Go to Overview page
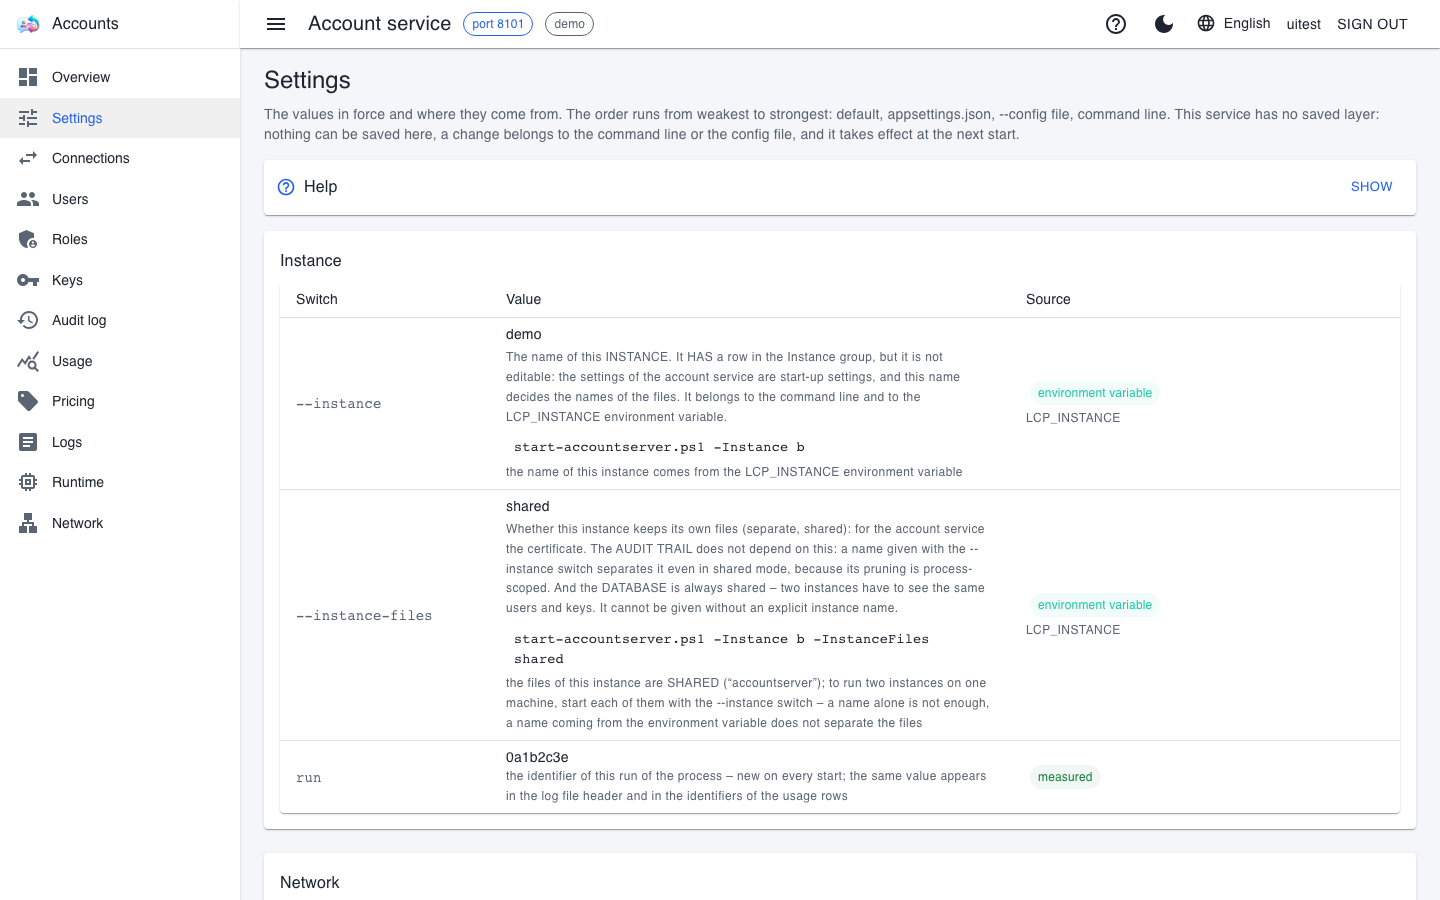1440x900 pixels. point(120,77)
